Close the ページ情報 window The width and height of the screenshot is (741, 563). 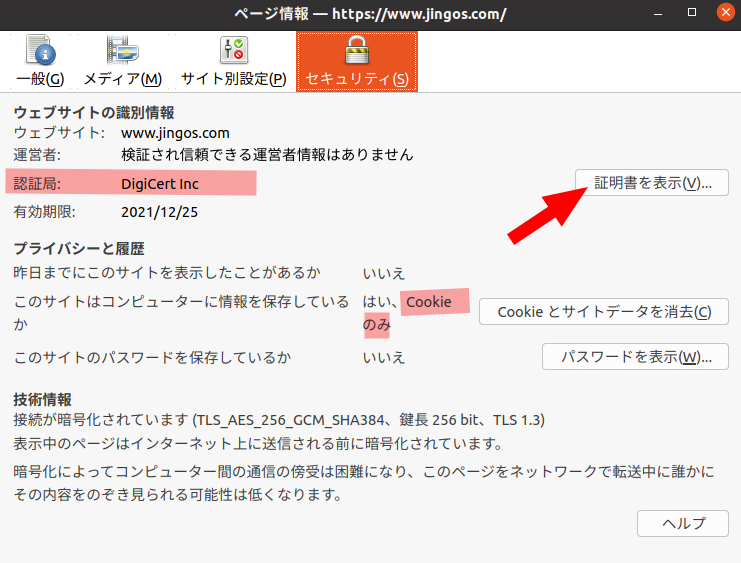point(725,12)
